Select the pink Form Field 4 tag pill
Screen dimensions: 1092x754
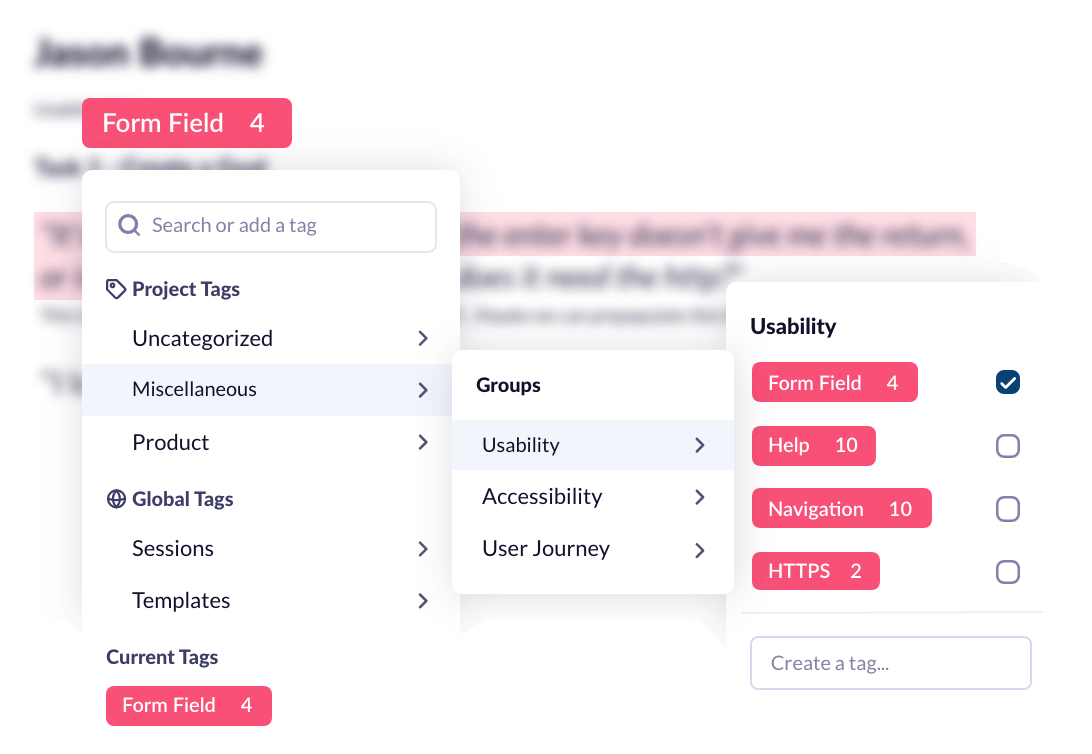834,382
